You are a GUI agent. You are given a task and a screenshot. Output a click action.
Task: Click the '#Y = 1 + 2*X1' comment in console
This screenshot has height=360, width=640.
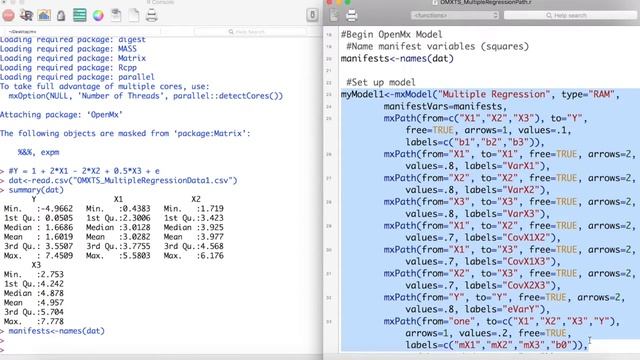84,171
